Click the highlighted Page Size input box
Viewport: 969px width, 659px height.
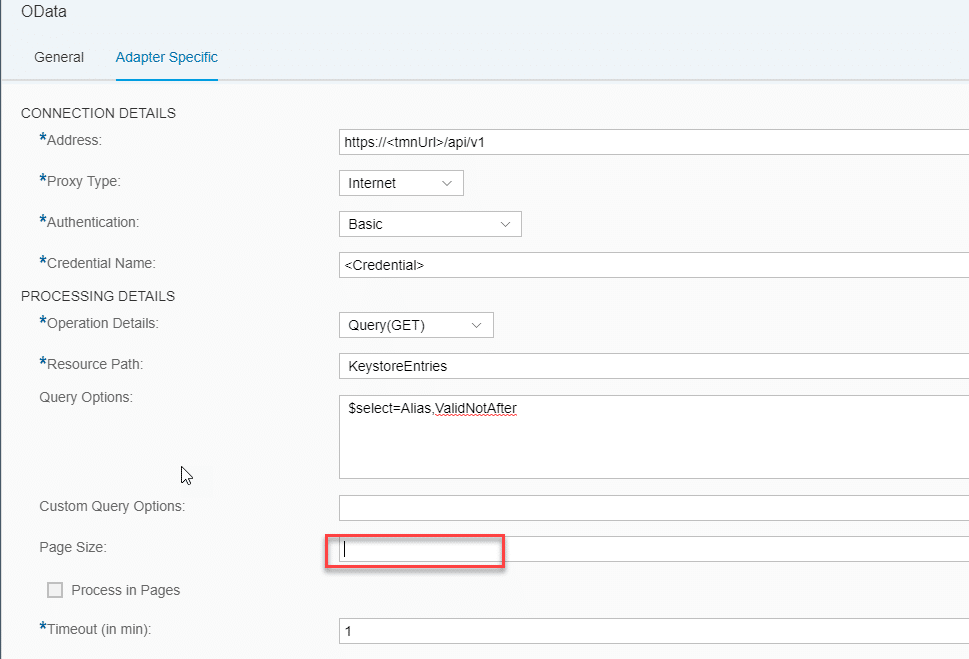click(x=415, y=549)
